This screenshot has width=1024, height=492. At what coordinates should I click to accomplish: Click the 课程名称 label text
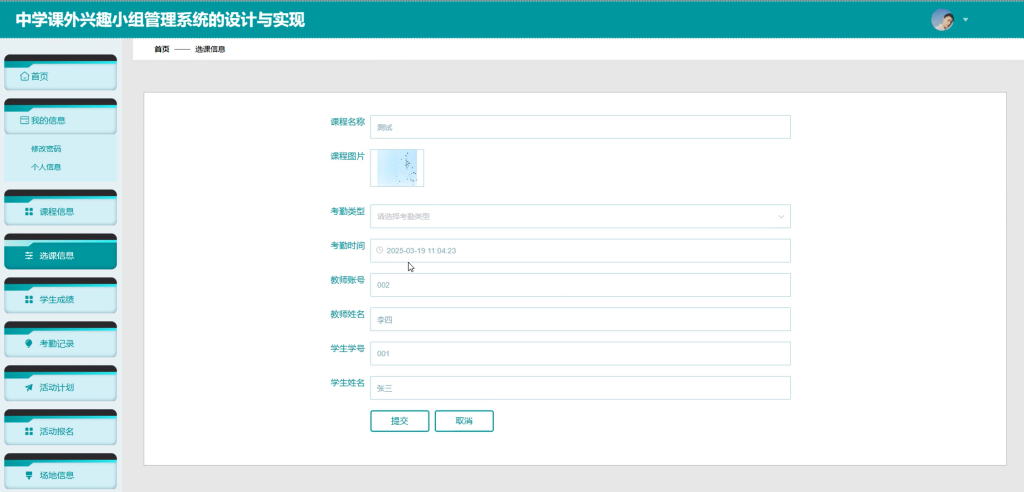(x=347, y=122)
